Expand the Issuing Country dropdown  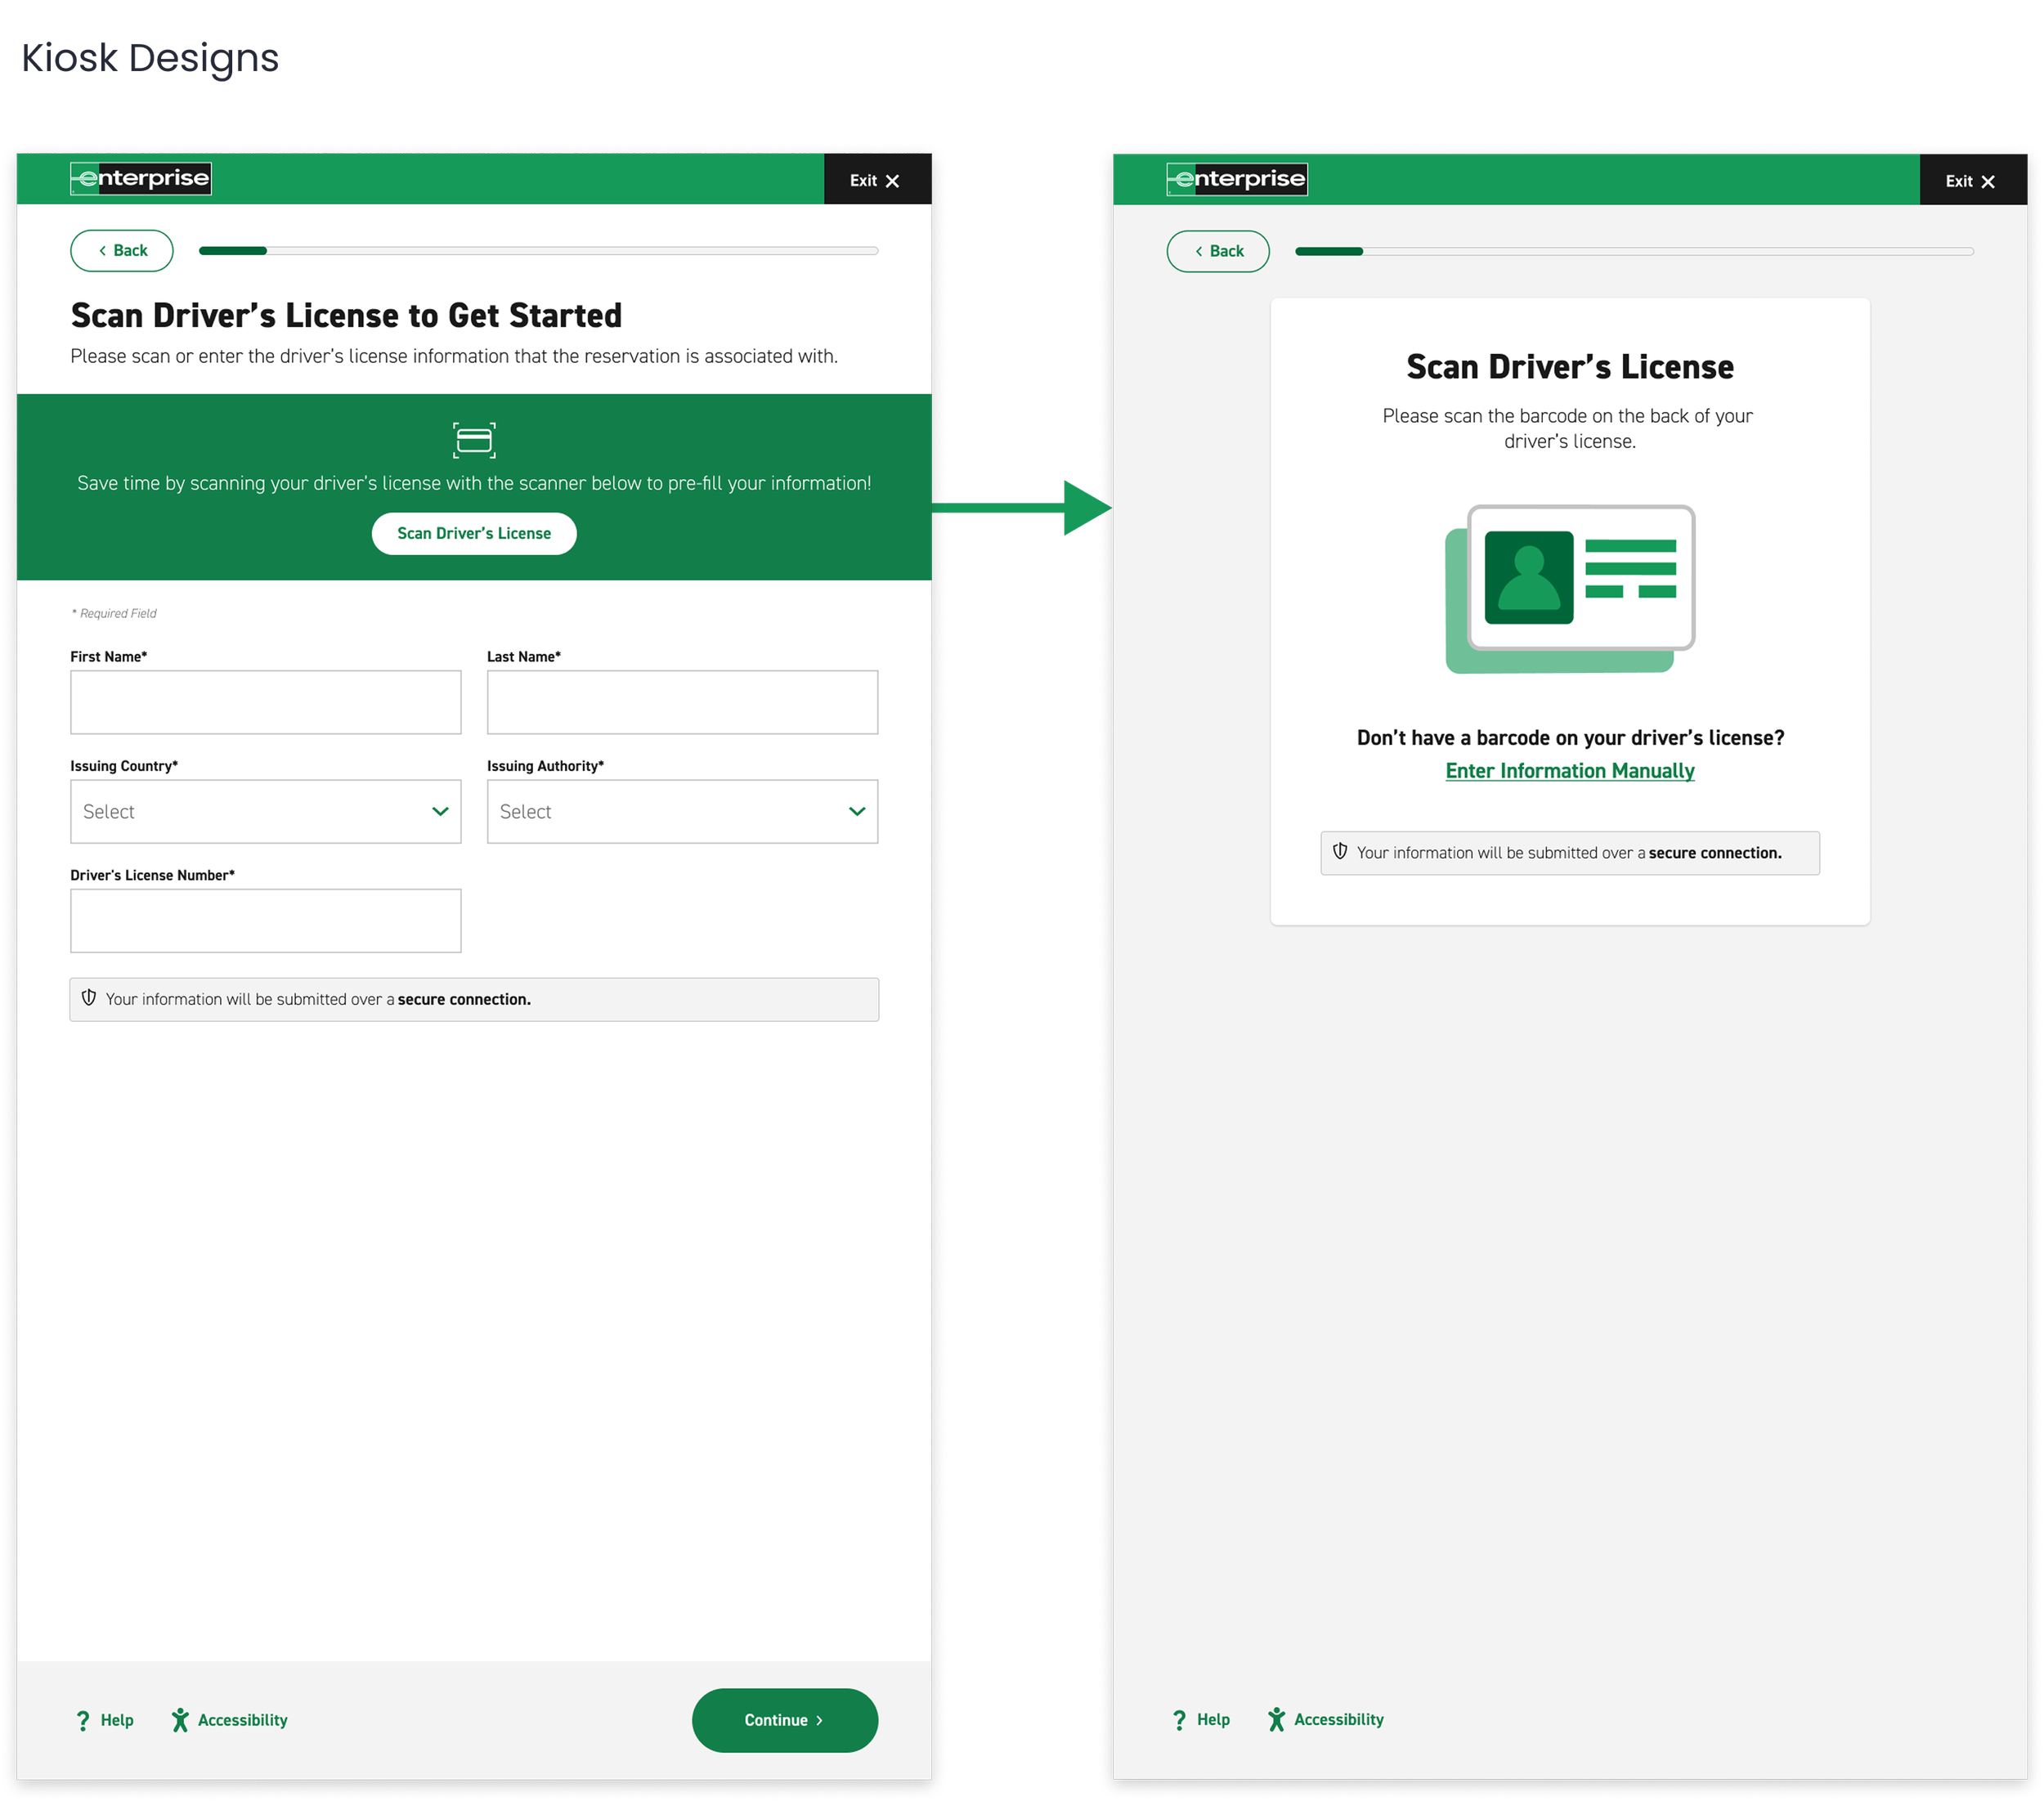[266, 812]
